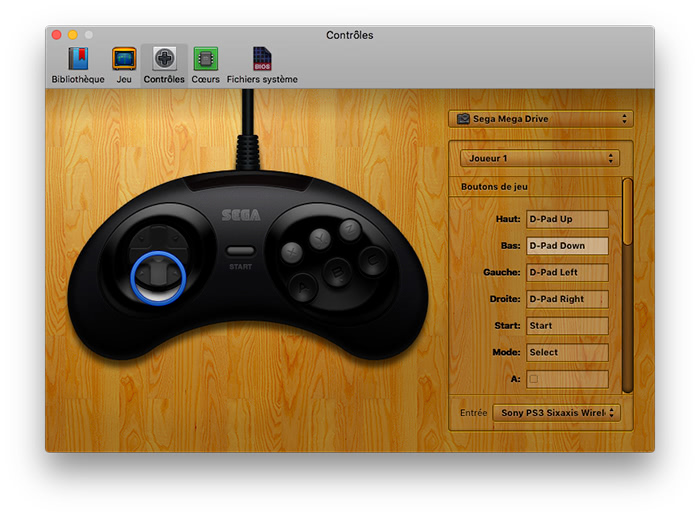Click the Entrée label

[x=473, y=413]
